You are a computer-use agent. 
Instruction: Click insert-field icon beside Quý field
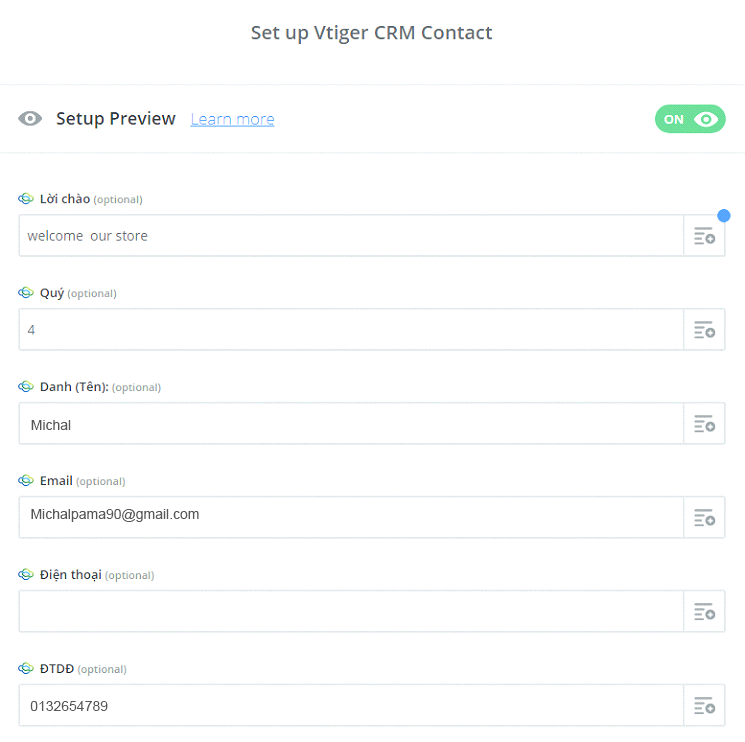coord(704,330)
